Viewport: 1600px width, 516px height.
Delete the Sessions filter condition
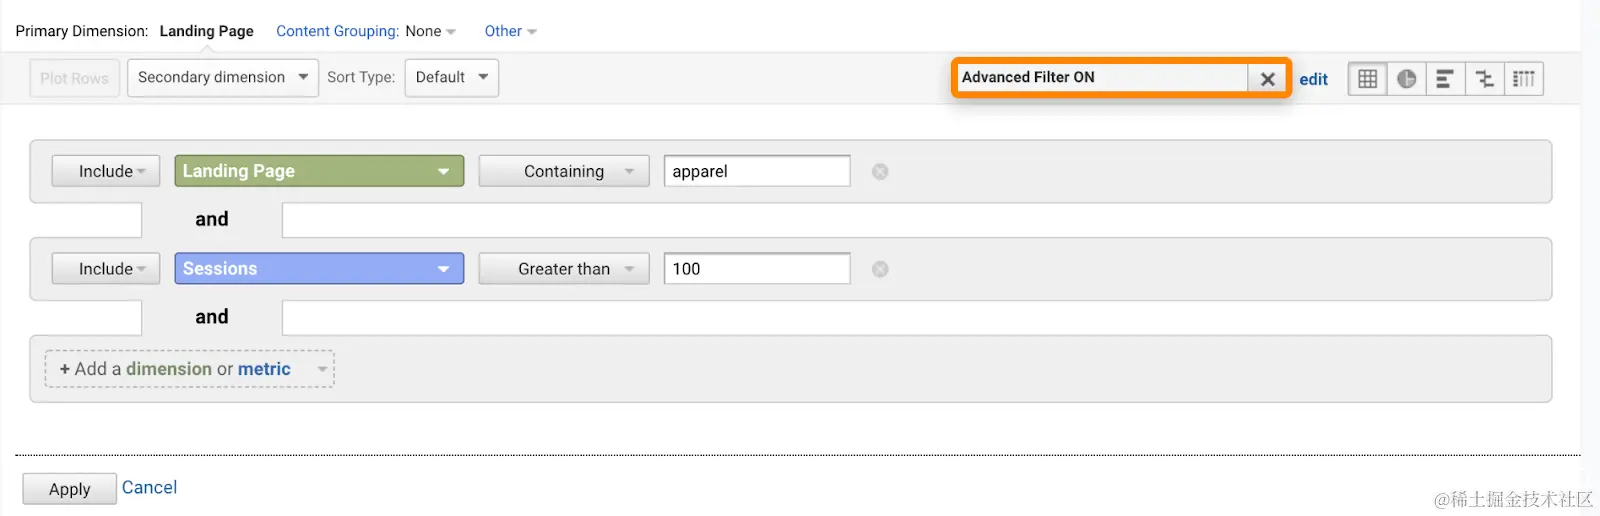(x=880, y=269)
